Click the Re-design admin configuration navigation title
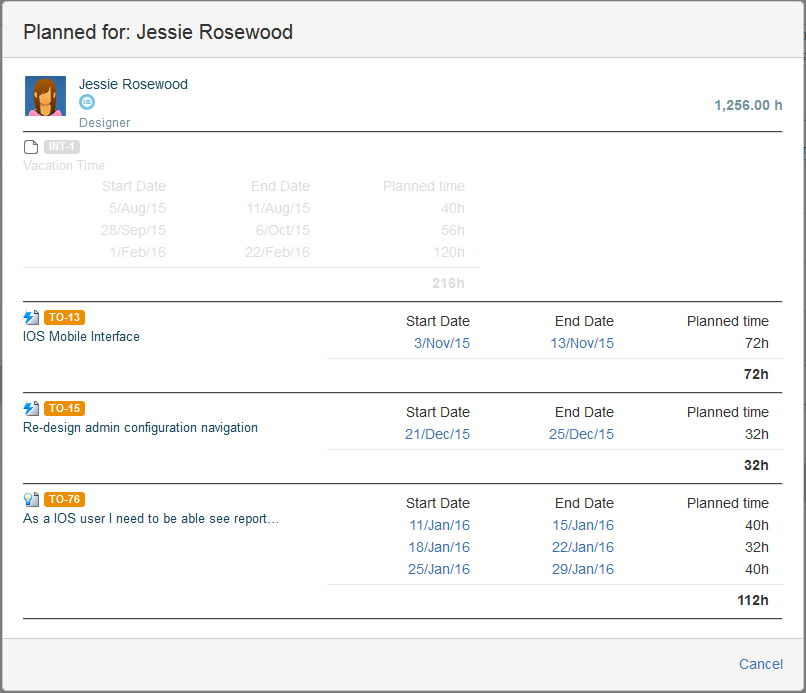The height and width of the screenshot is (693, 806). [x=140, y=428]
